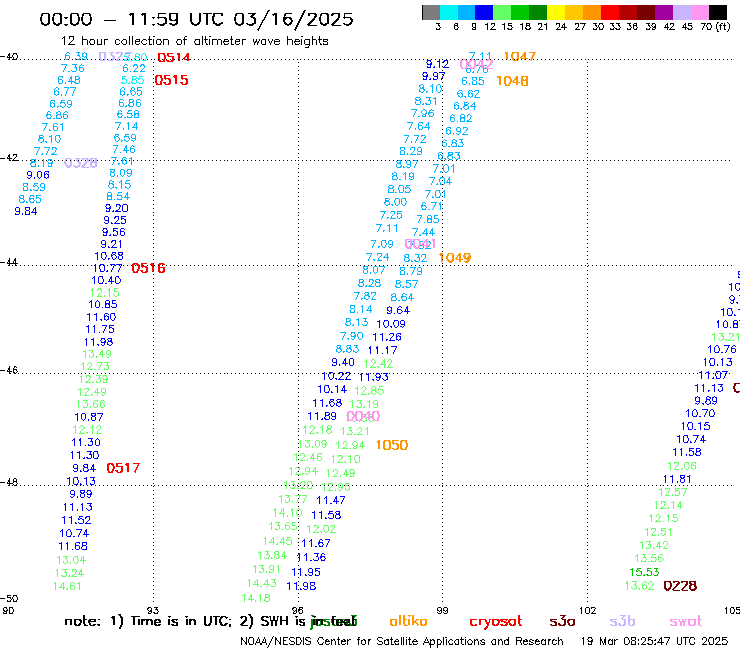740x650 pixels.
Task: Click the '00:00 – 11:59 UTC 03/16/2025' title
Action: (x=196, y=19)
